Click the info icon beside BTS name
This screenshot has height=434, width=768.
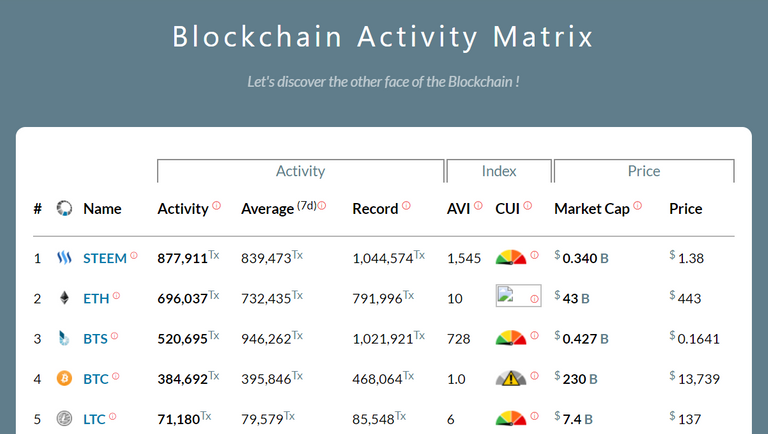[115, 336]
